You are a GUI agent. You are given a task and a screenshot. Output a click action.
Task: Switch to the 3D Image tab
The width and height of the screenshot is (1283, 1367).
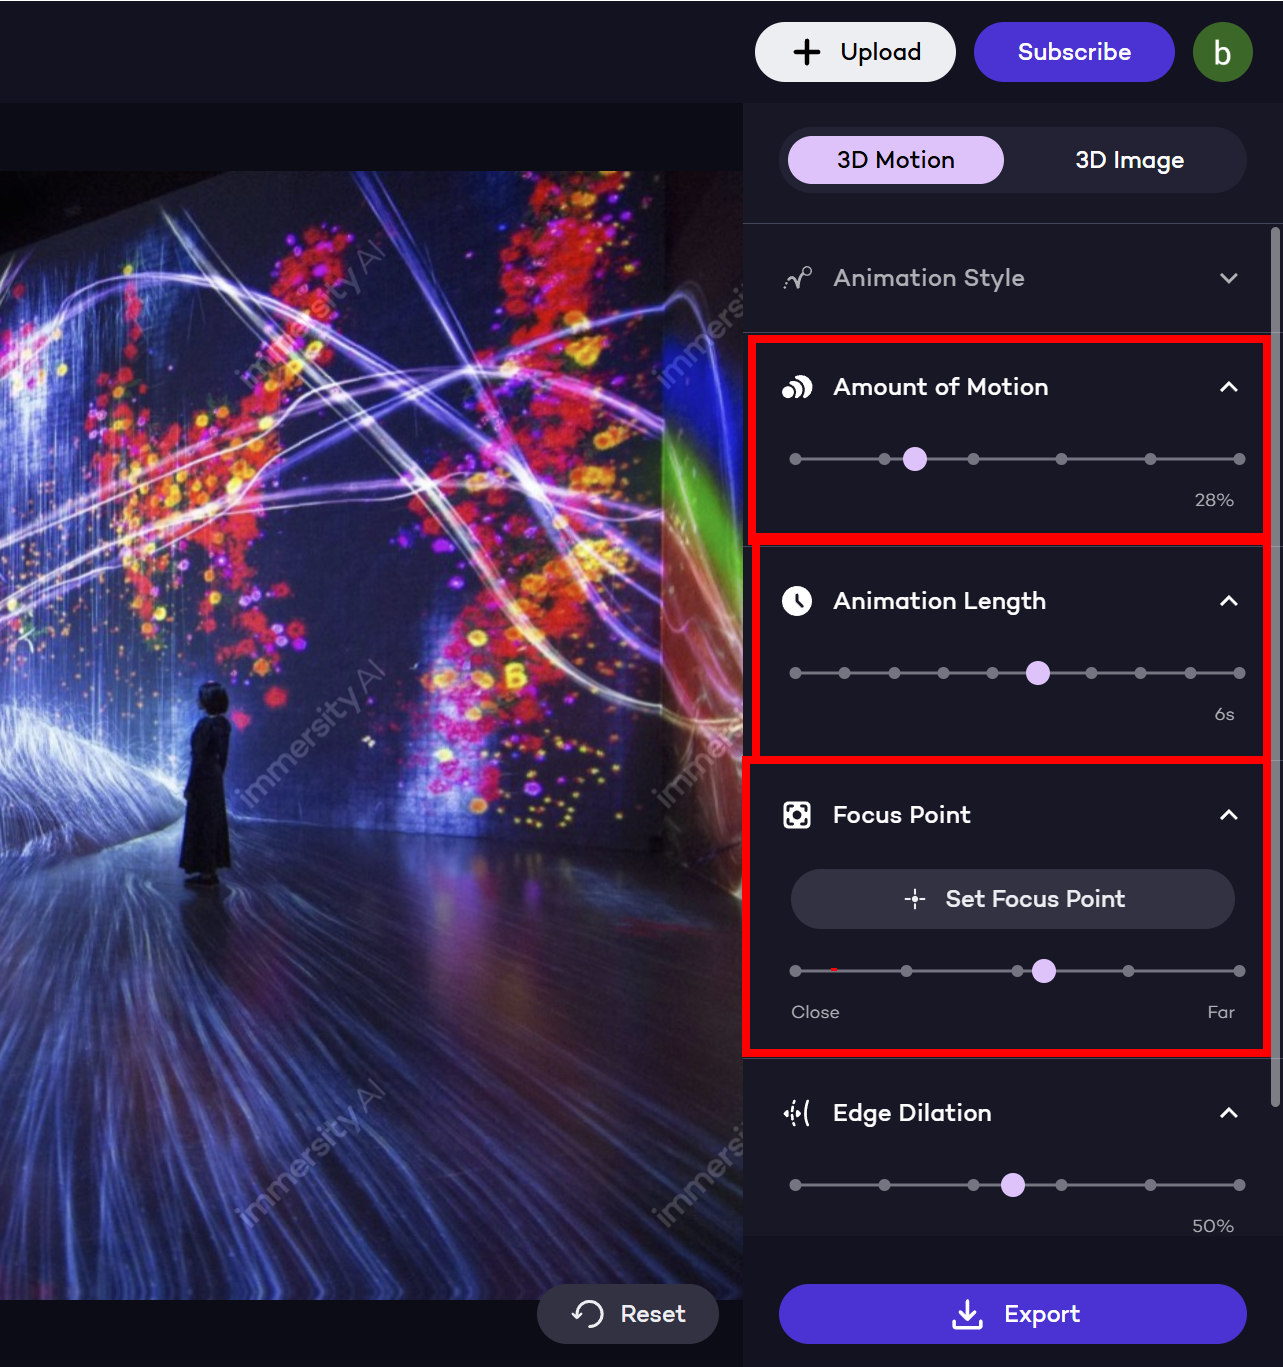tap(1130, 160)
